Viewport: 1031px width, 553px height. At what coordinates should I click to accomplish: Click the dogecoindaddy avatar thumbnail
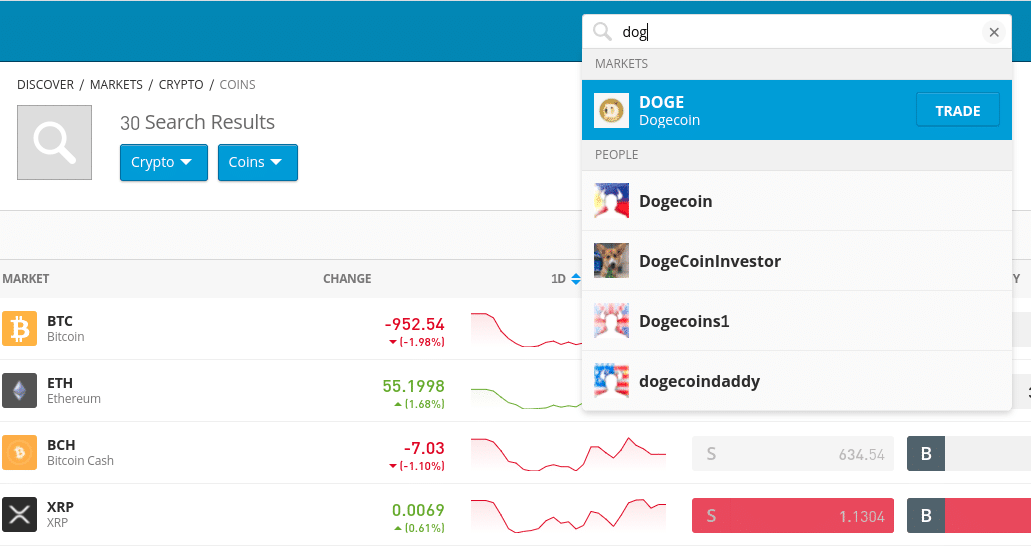click(611, 381)
